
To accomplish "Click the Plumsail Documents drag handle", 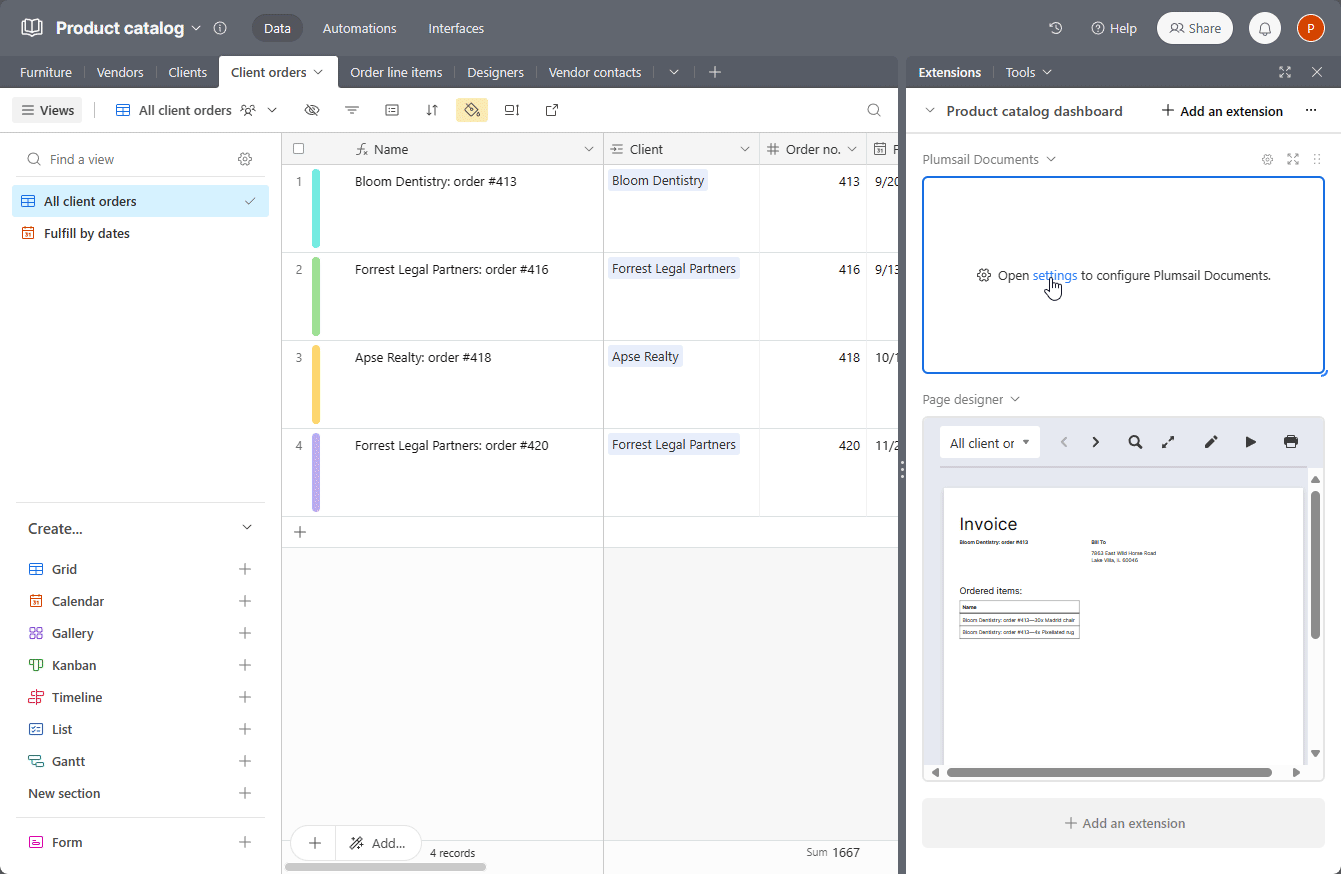I will click(x=1317, y=159).
